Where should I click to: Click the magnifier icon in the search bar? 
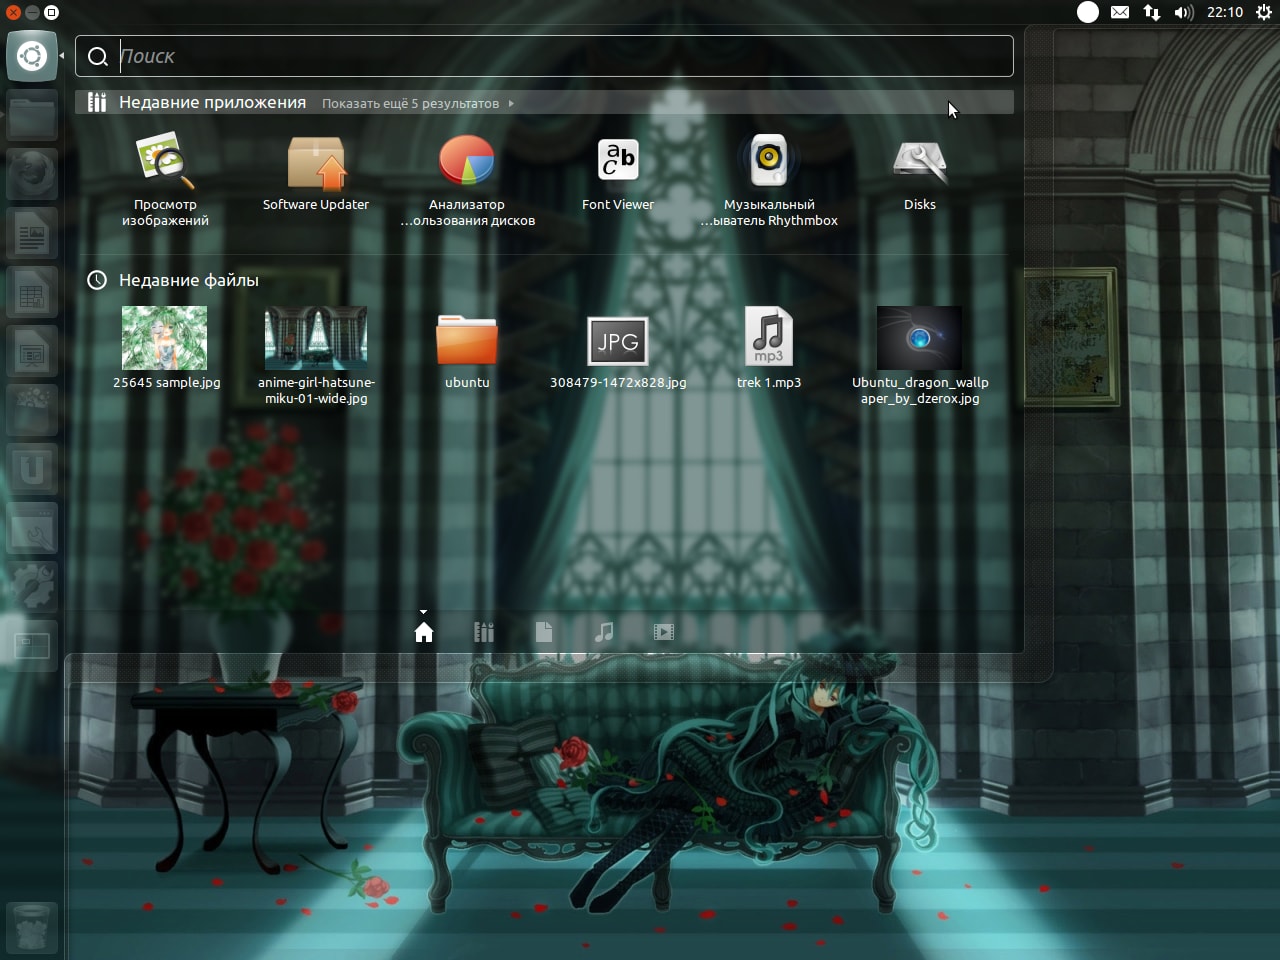point(98,57)
